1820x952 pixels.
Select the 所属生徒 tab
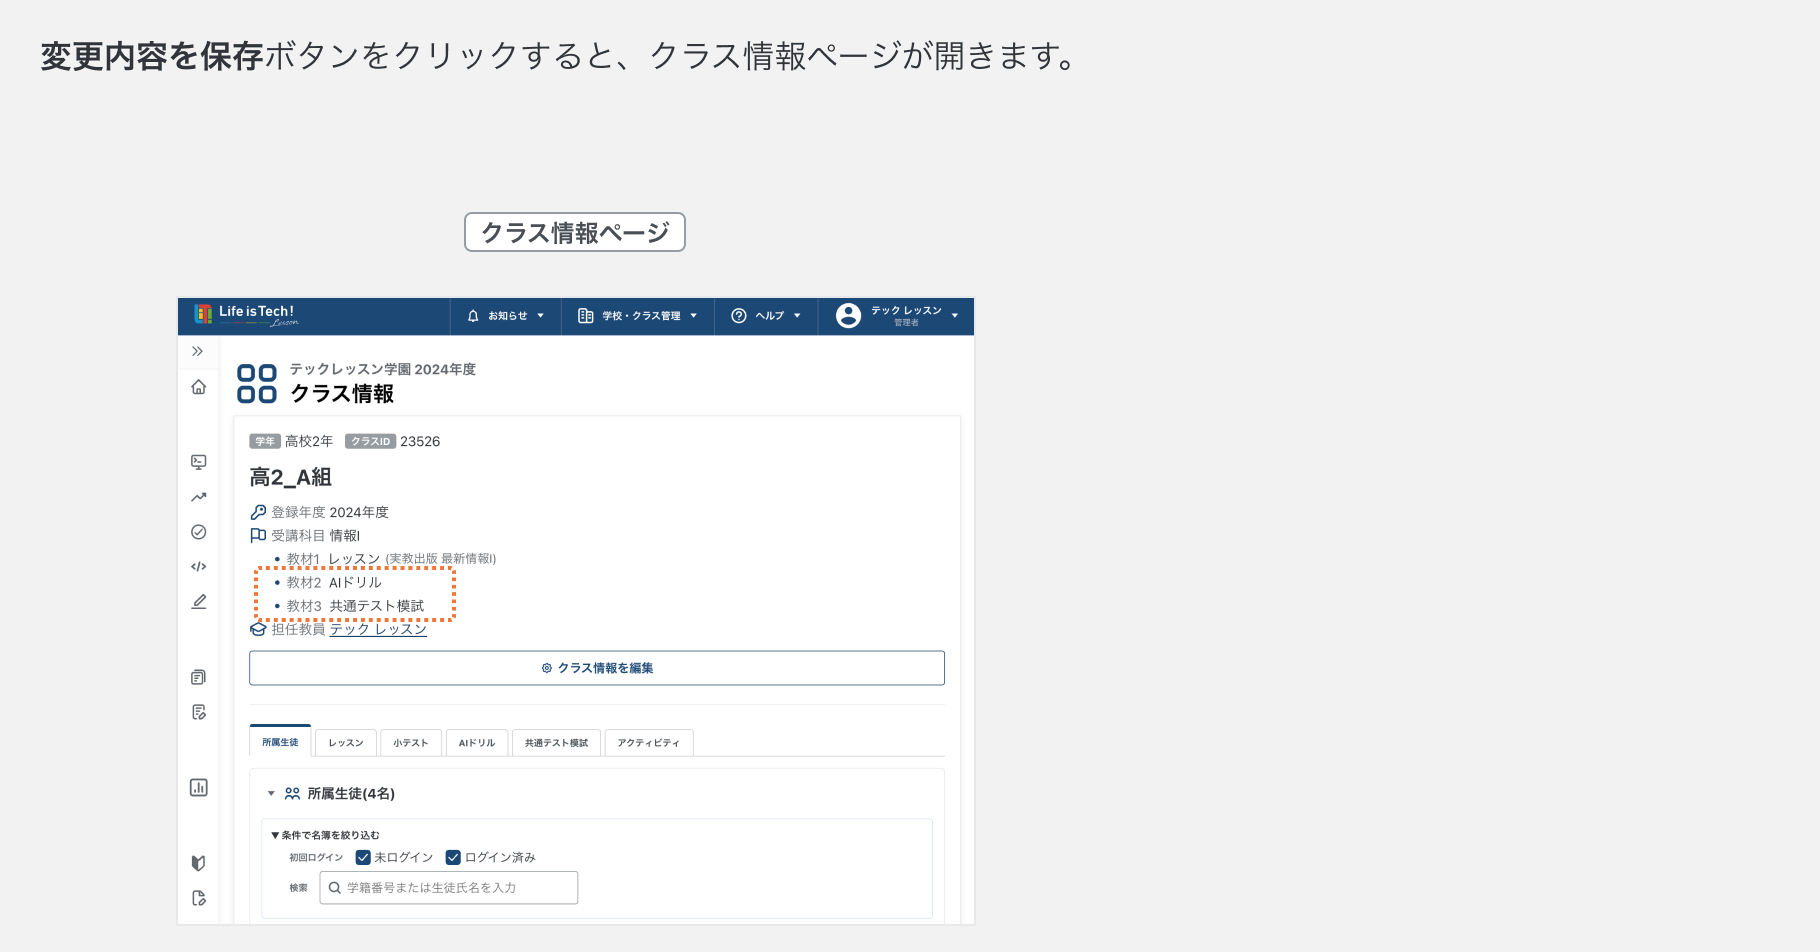click(x=280, y=742)
